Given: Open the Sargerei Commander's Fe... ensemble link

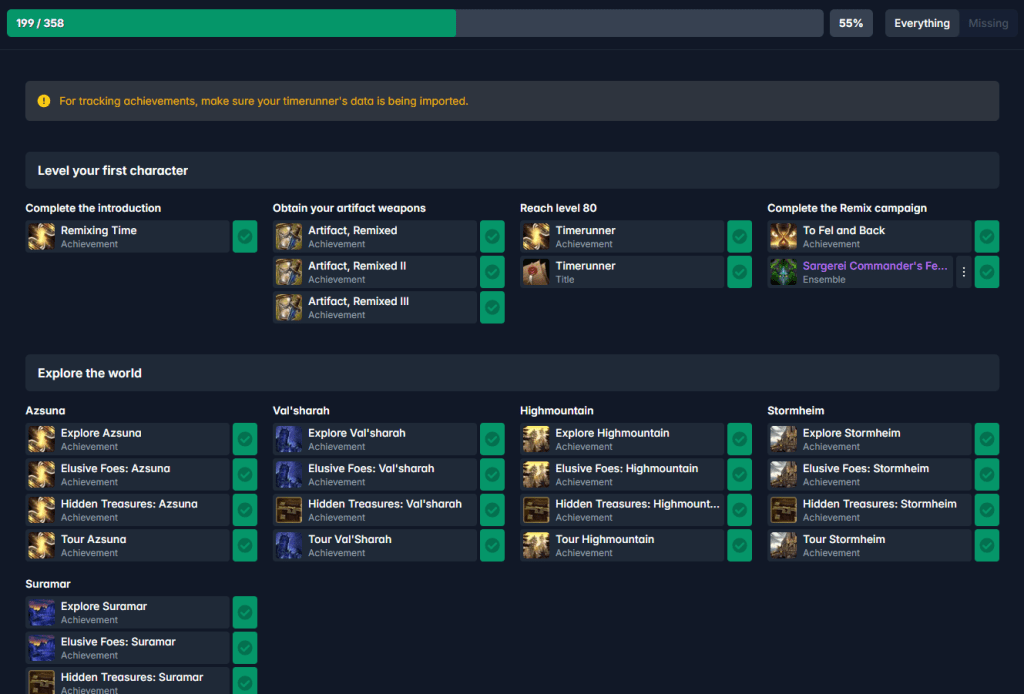Looking at the screenshot, I should click(x=875, y=266).
